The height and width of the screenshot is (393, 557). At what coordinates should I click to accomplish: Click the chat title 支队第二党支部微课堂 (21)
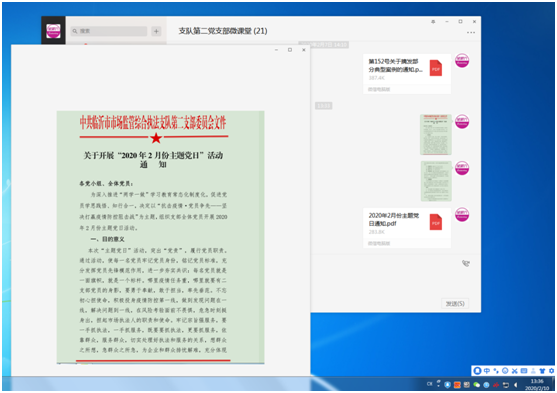click(223, 31)
